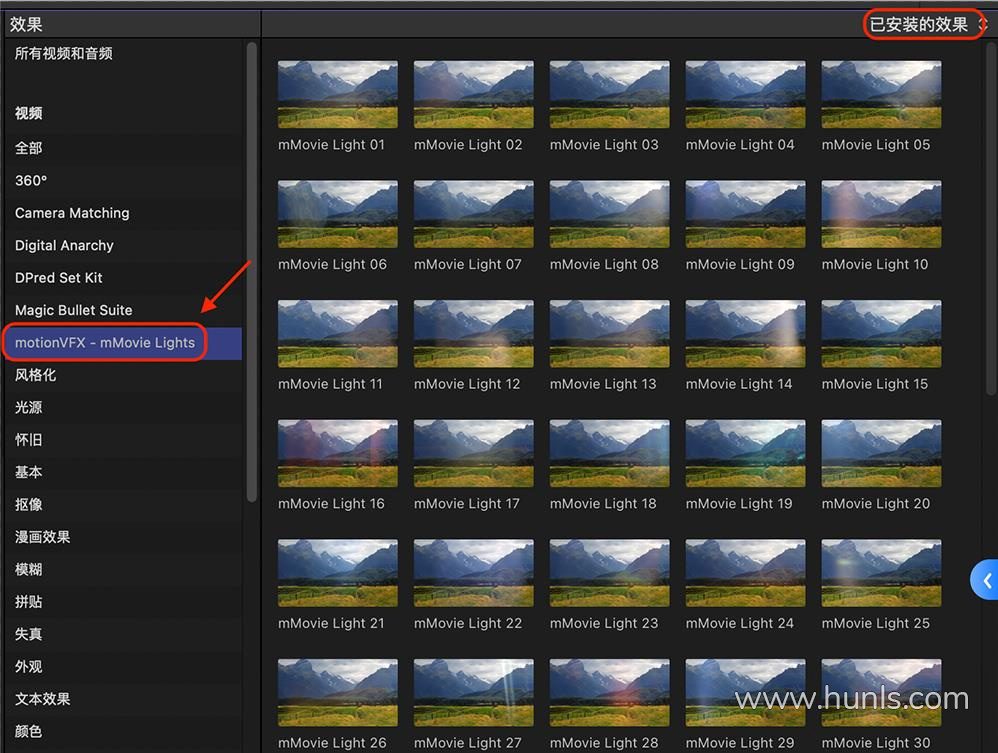
Task: Select mMovie Light 08 effect thumbnail
Action: click(610, 214)
